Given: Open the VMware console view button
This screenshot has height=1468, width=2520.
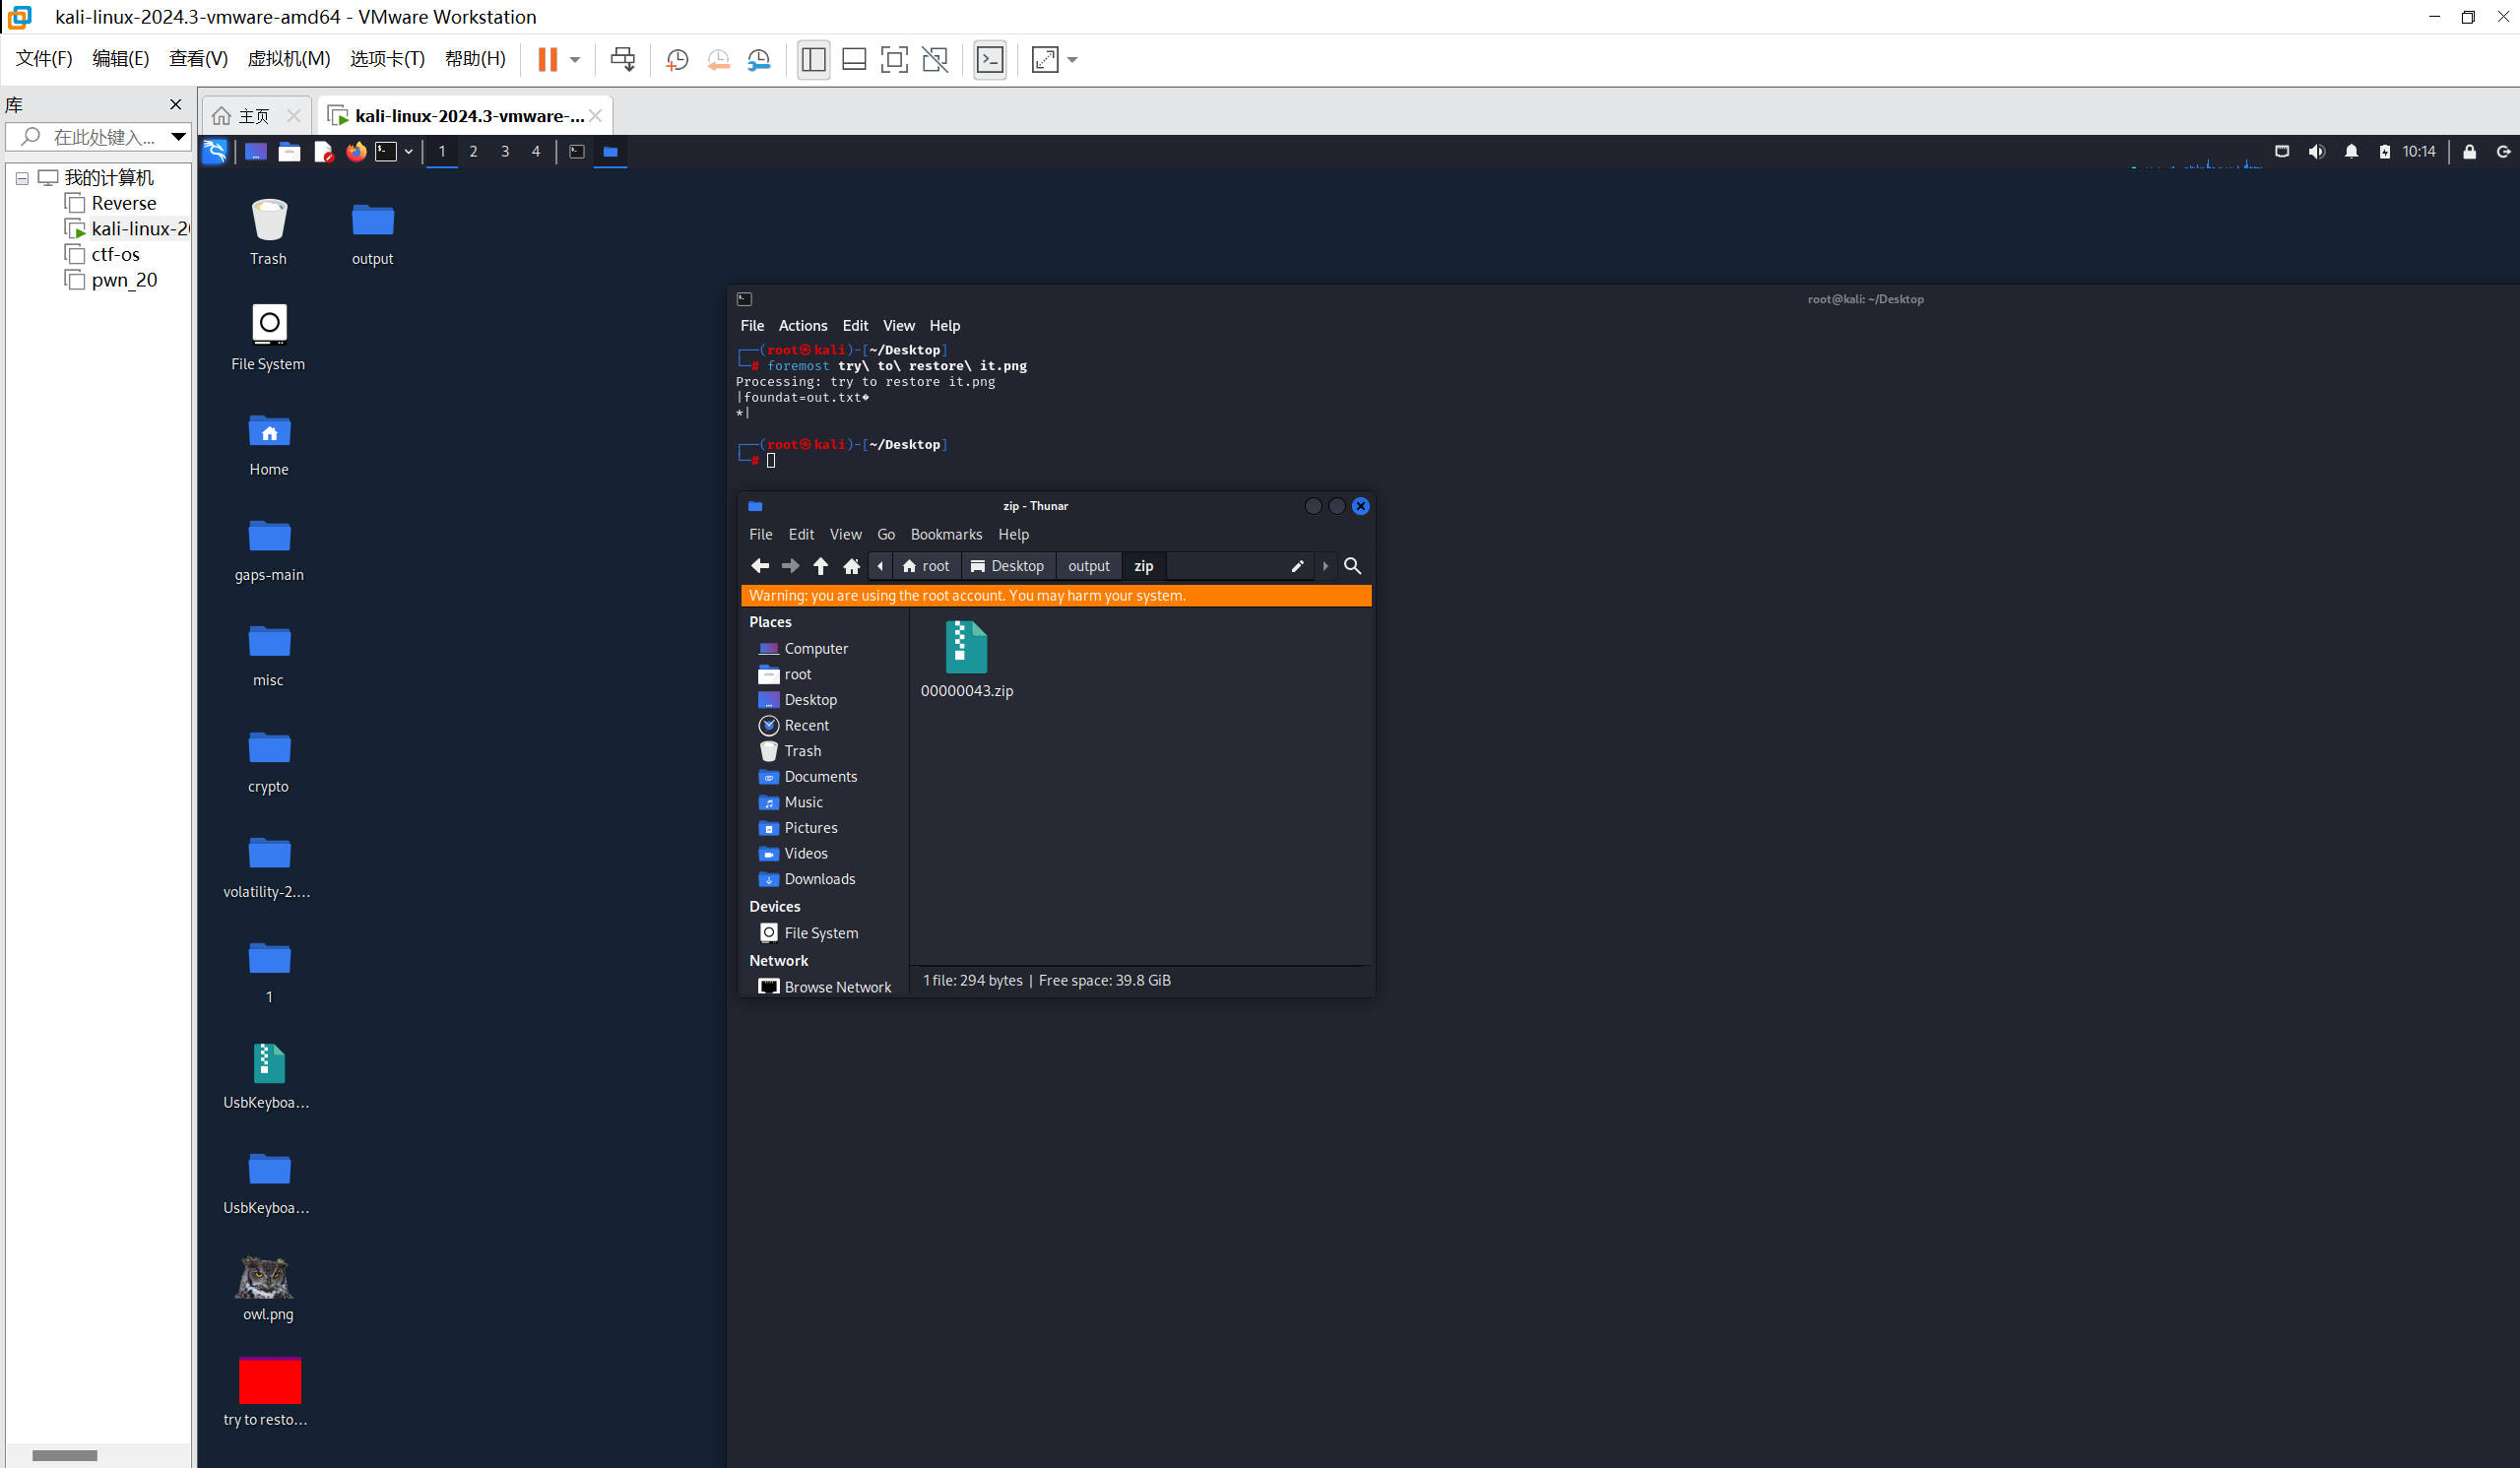Looking at the screenshot, I should tap(990, 59).
